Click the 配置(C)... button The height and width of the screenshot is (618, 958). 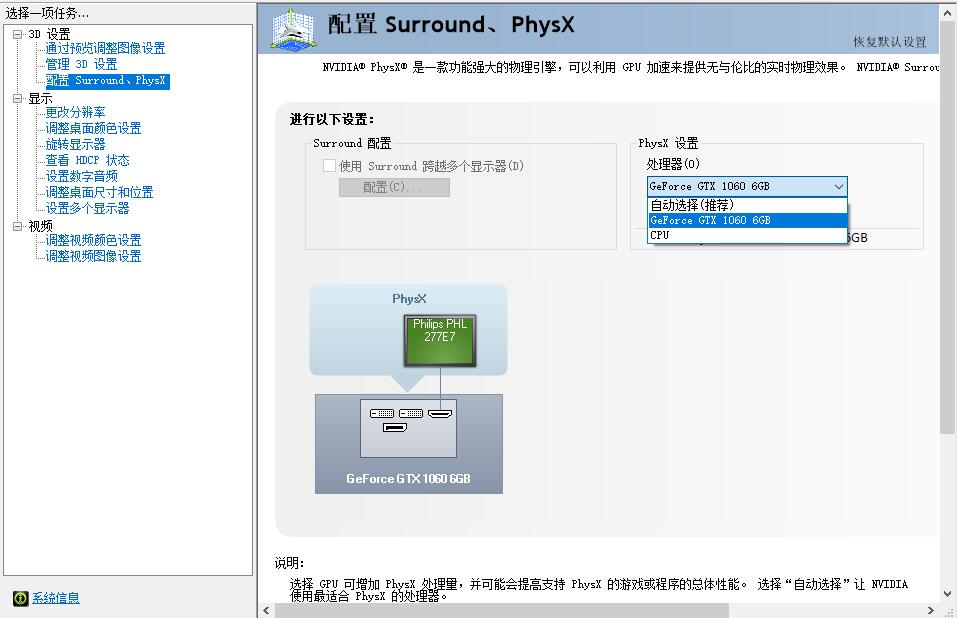(394, 187)
